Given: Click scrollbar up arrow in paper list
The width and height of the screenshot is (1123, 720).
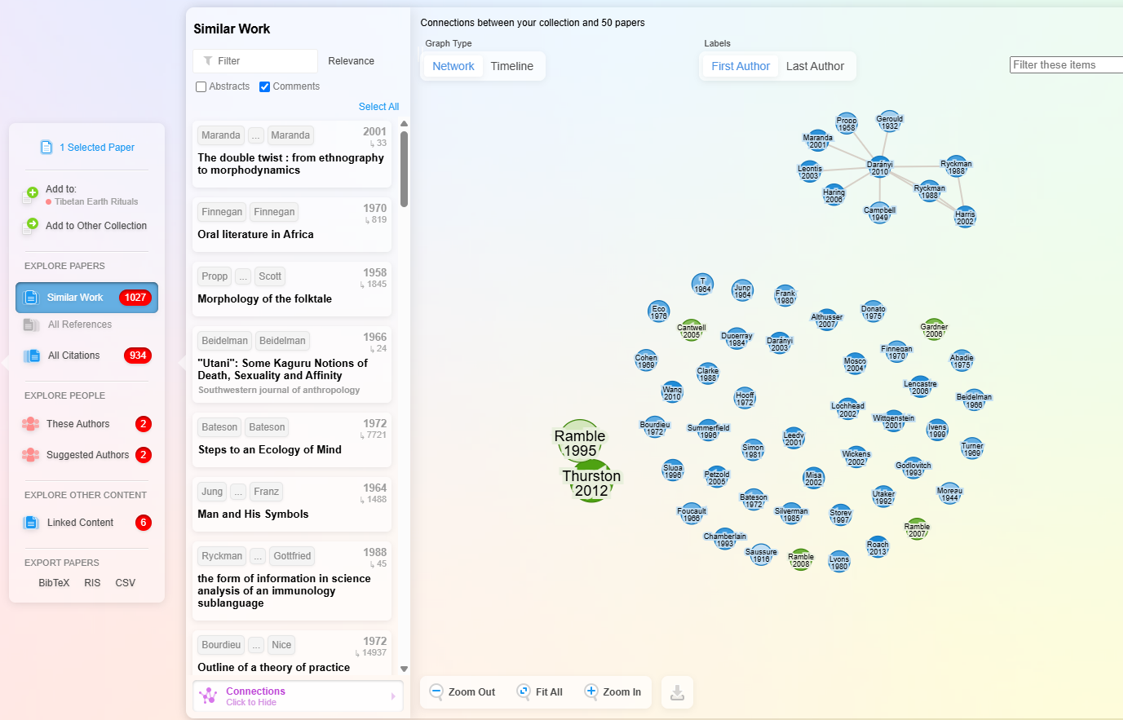Looking at the screenshot, I should [x=404, y=124].
